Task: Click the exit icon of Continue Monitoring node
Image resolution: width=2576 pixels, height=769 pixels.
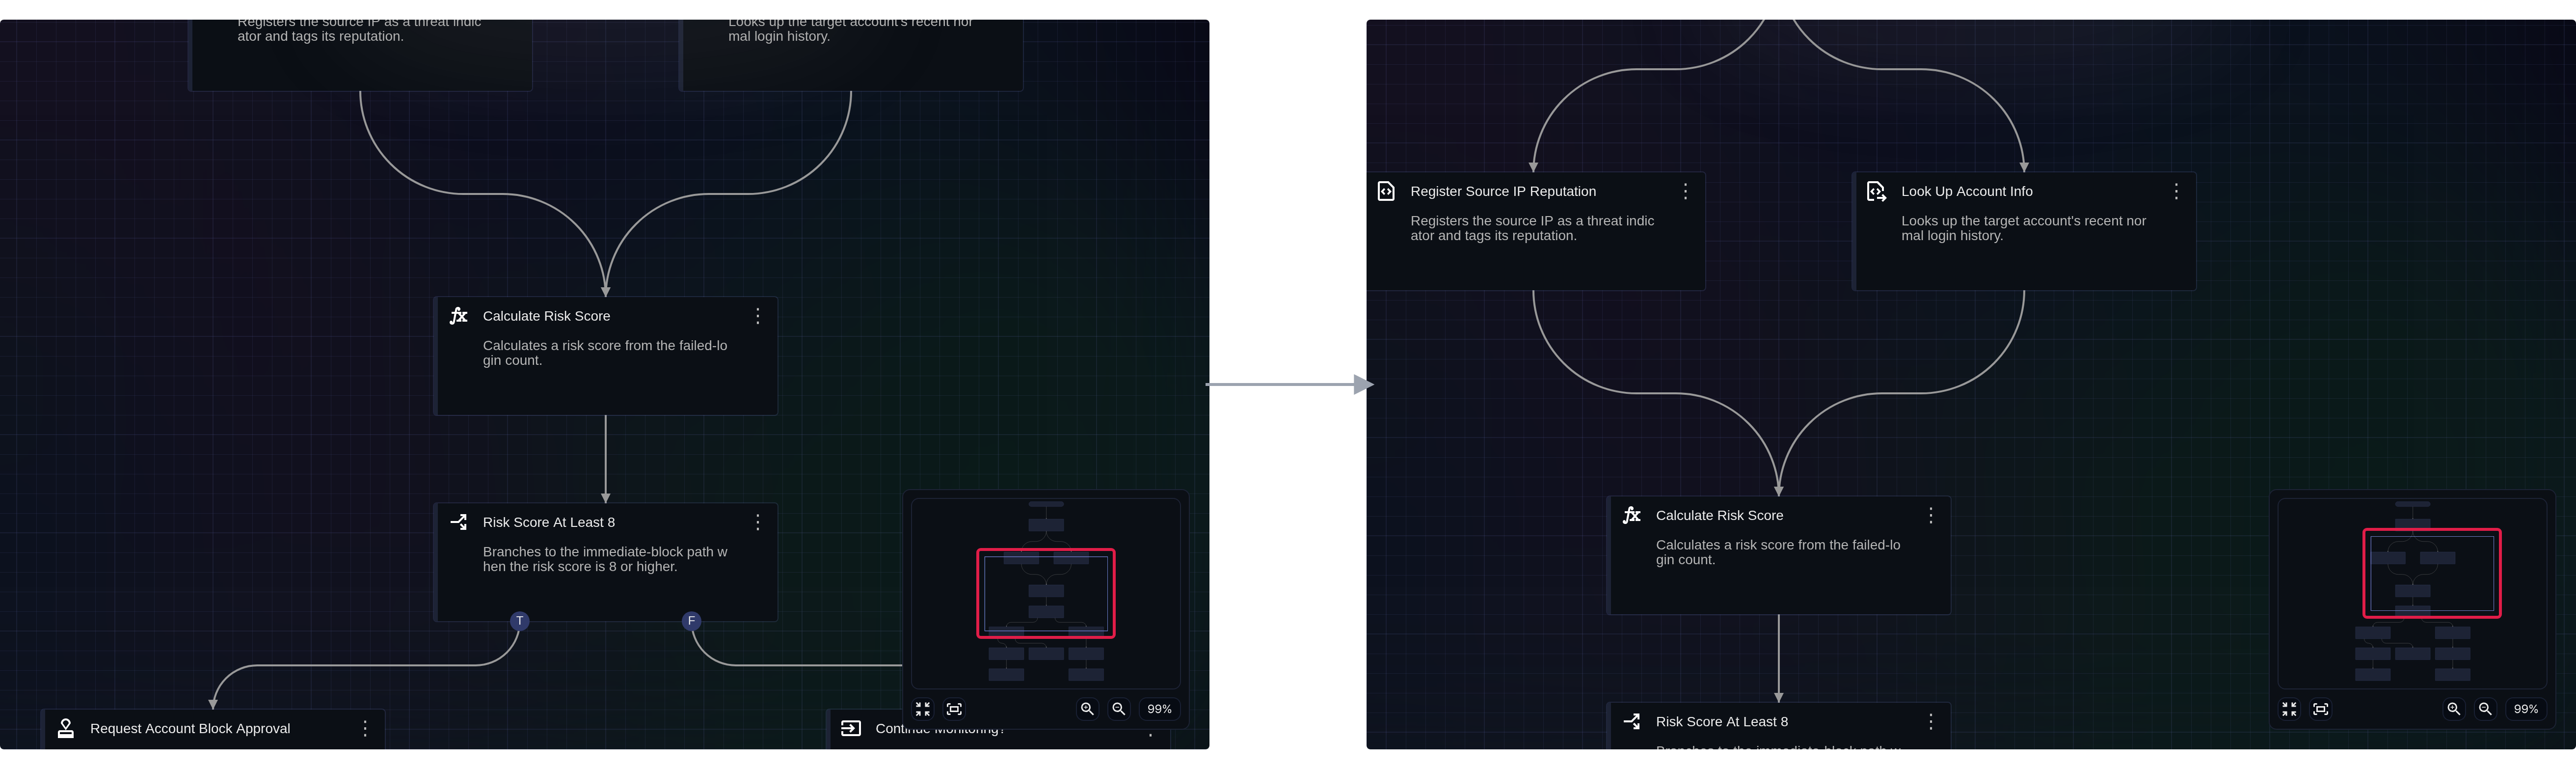Action: pos(851,728)
